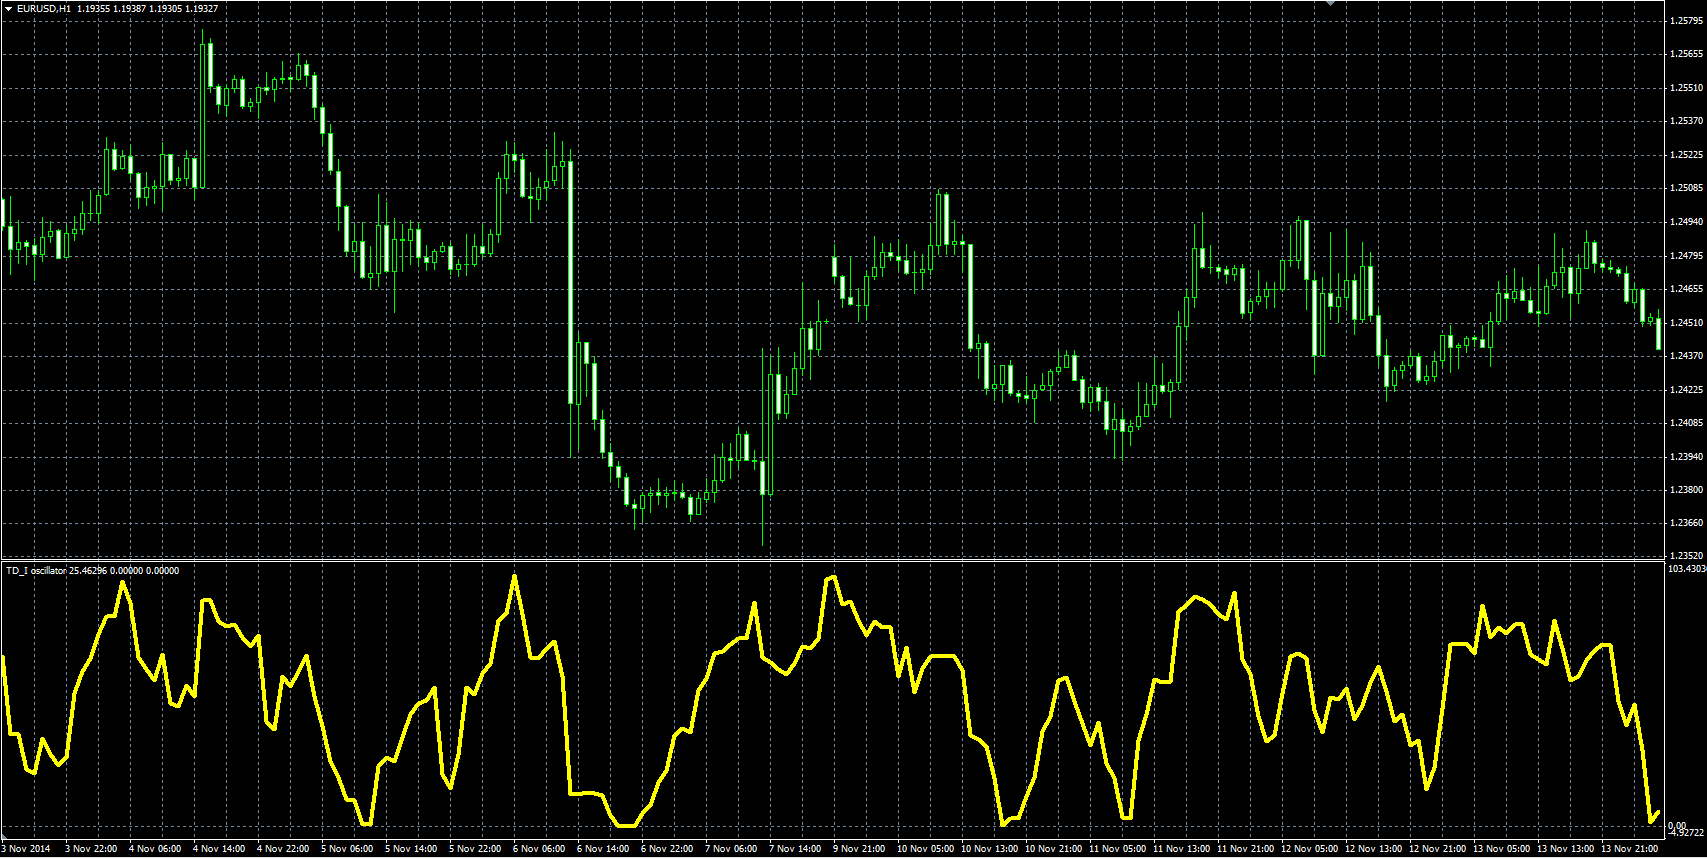Click the 7 Nov 14:00 time label
The width and height of the screenshot is (1707, 859).
tap(795, 849)
